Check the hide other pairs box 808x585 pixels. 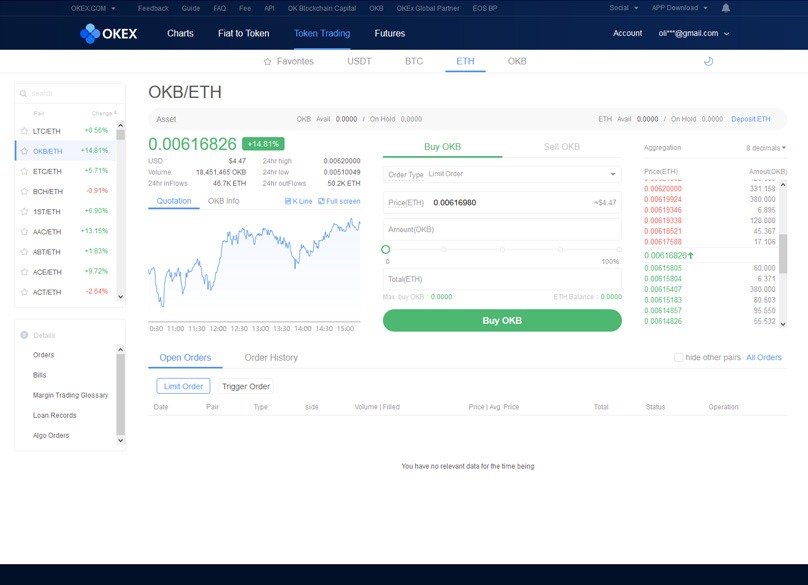coord(679,357)
